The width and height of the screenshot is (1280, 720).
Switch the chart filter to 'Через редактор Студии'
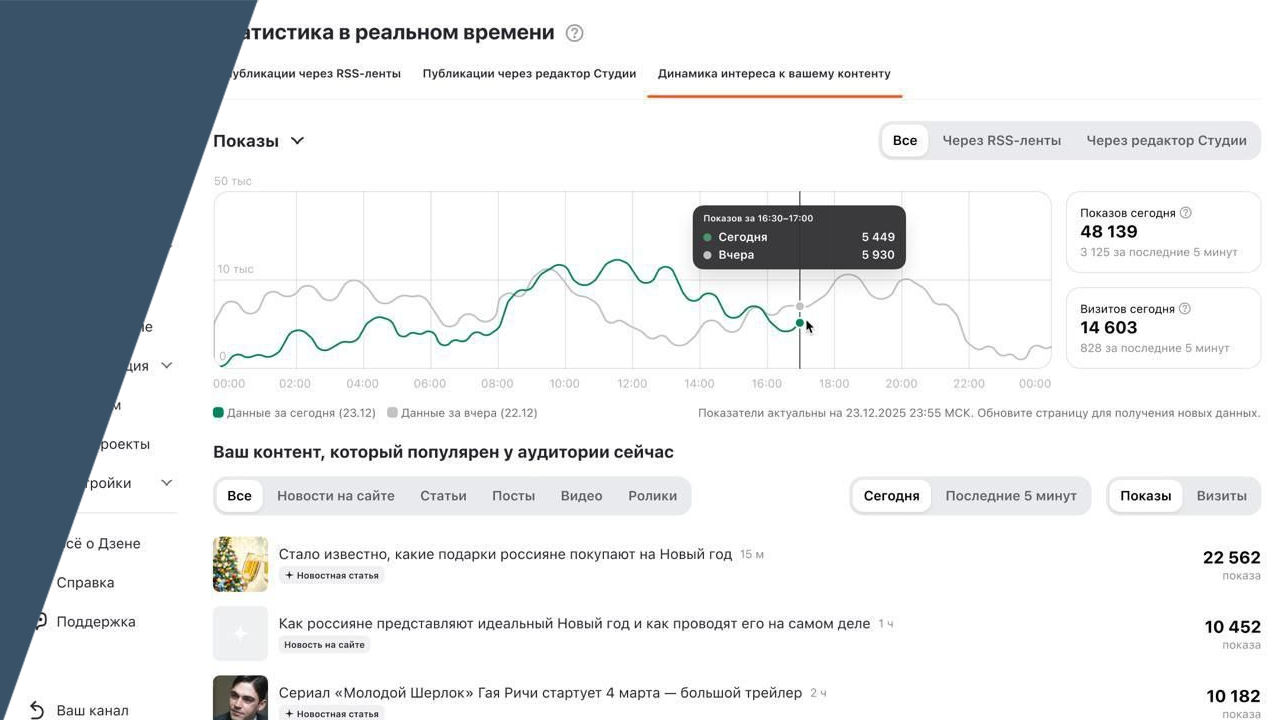click(1166, 141)
